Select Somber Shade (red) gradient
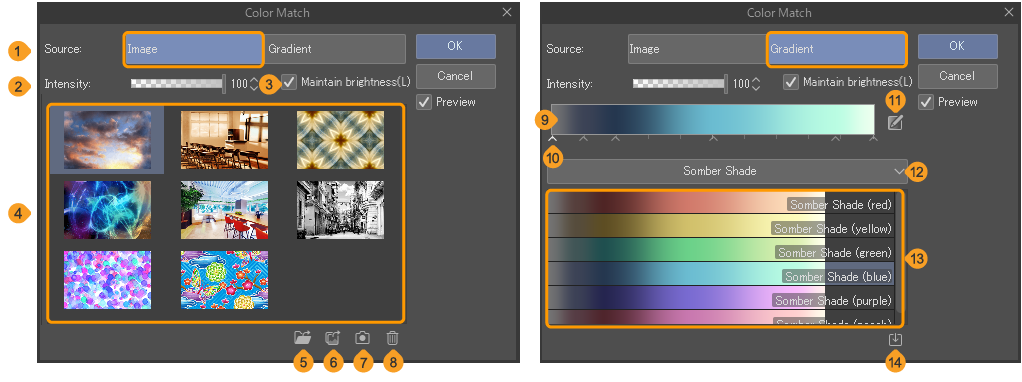Image resolution: width=1022 pixels, height=382 pixels. click(721, 203)
